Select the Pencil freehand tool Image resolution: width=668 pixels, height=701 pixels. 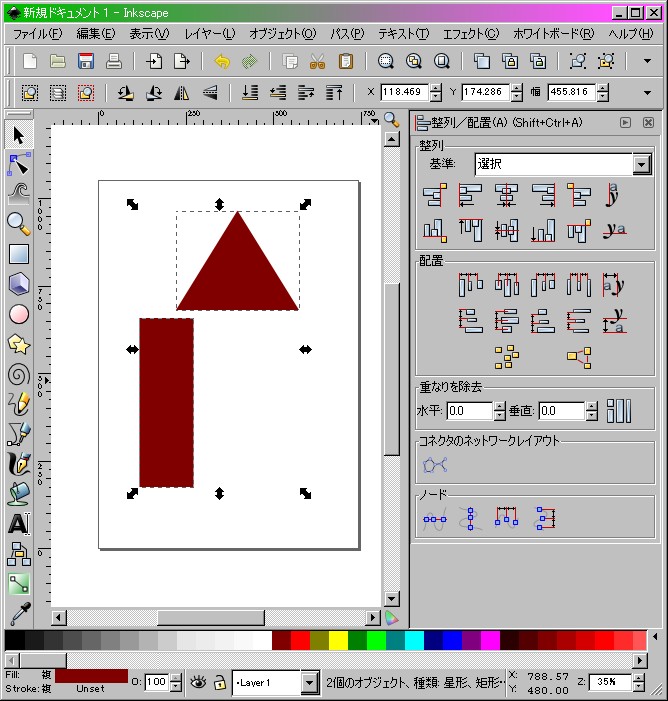click(x=19, y=404)
